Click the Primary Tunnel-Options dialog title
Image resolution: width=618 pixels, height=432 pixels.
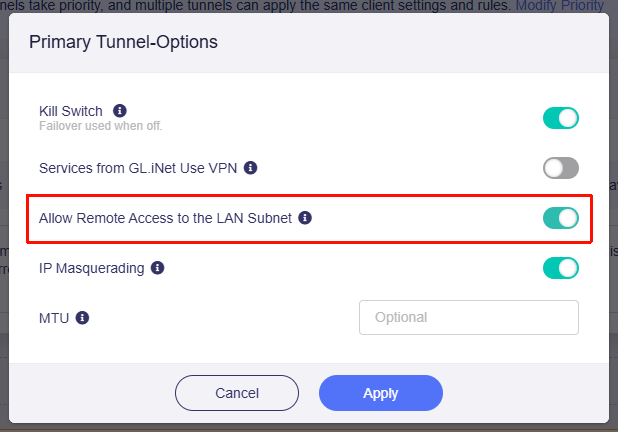point(123,43)
